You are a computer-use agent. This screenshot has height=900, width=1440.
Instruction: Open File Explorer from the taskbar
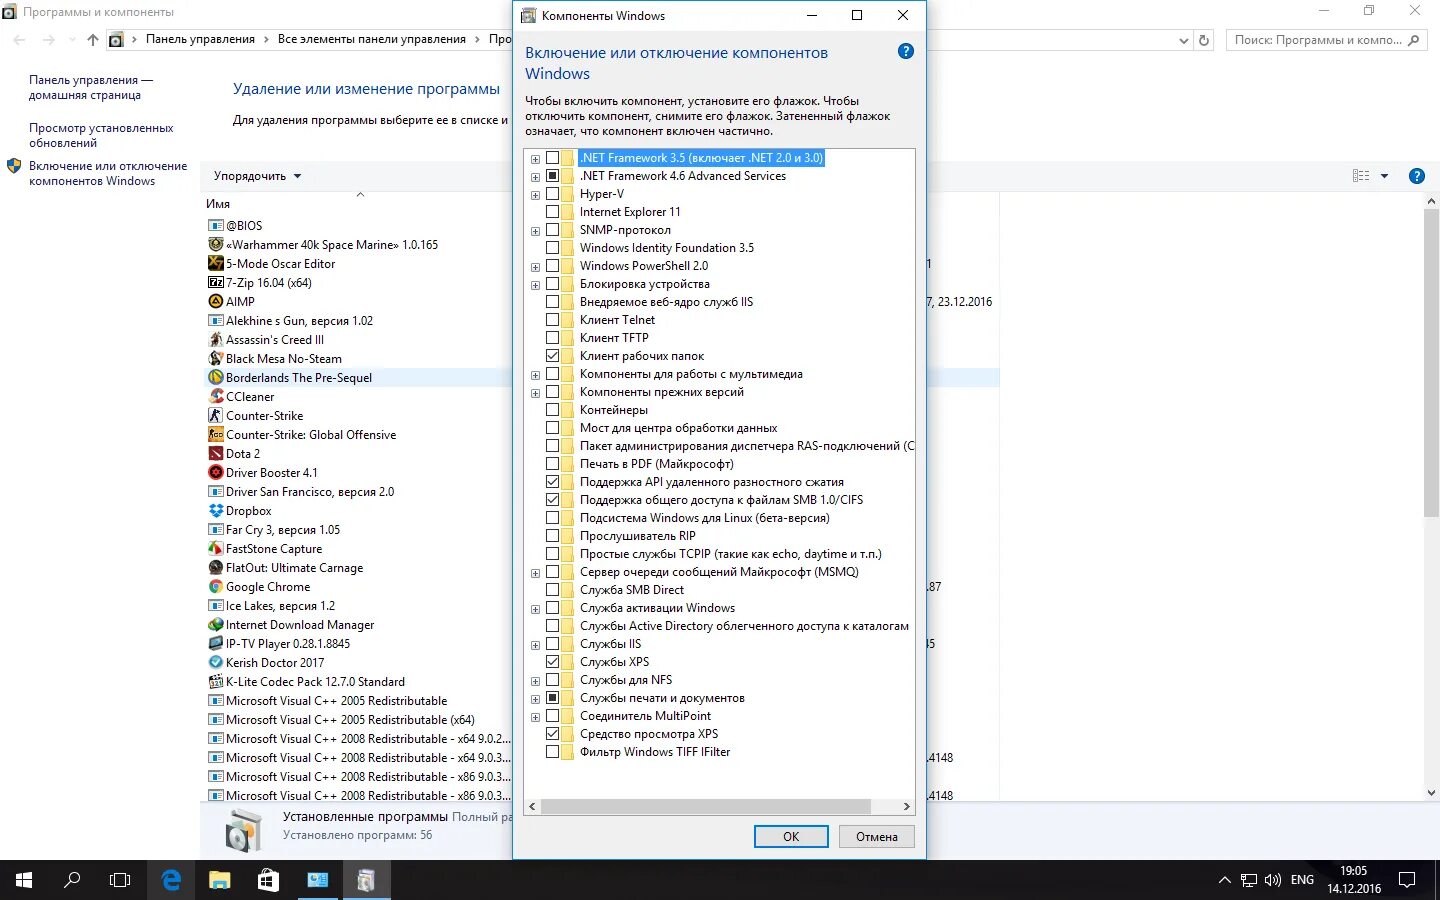coord(219,880)
